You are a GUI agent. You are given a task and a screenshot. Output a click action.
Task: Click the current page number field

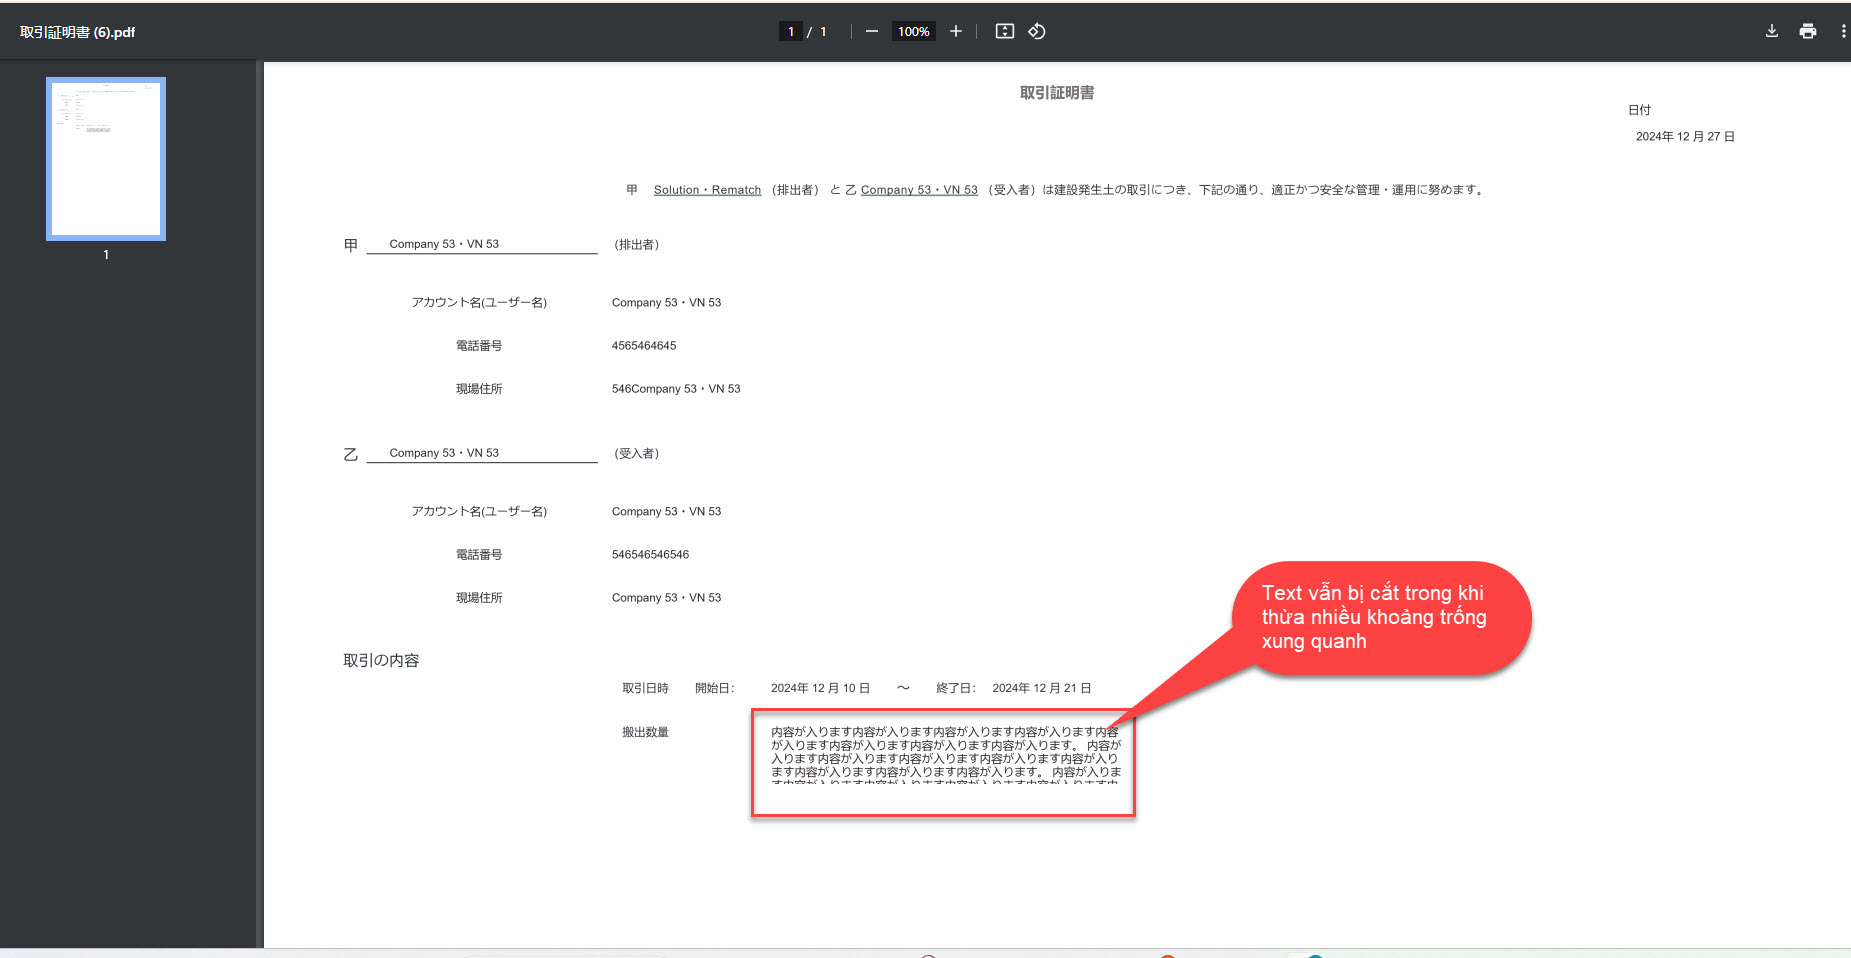coord(790,32)
